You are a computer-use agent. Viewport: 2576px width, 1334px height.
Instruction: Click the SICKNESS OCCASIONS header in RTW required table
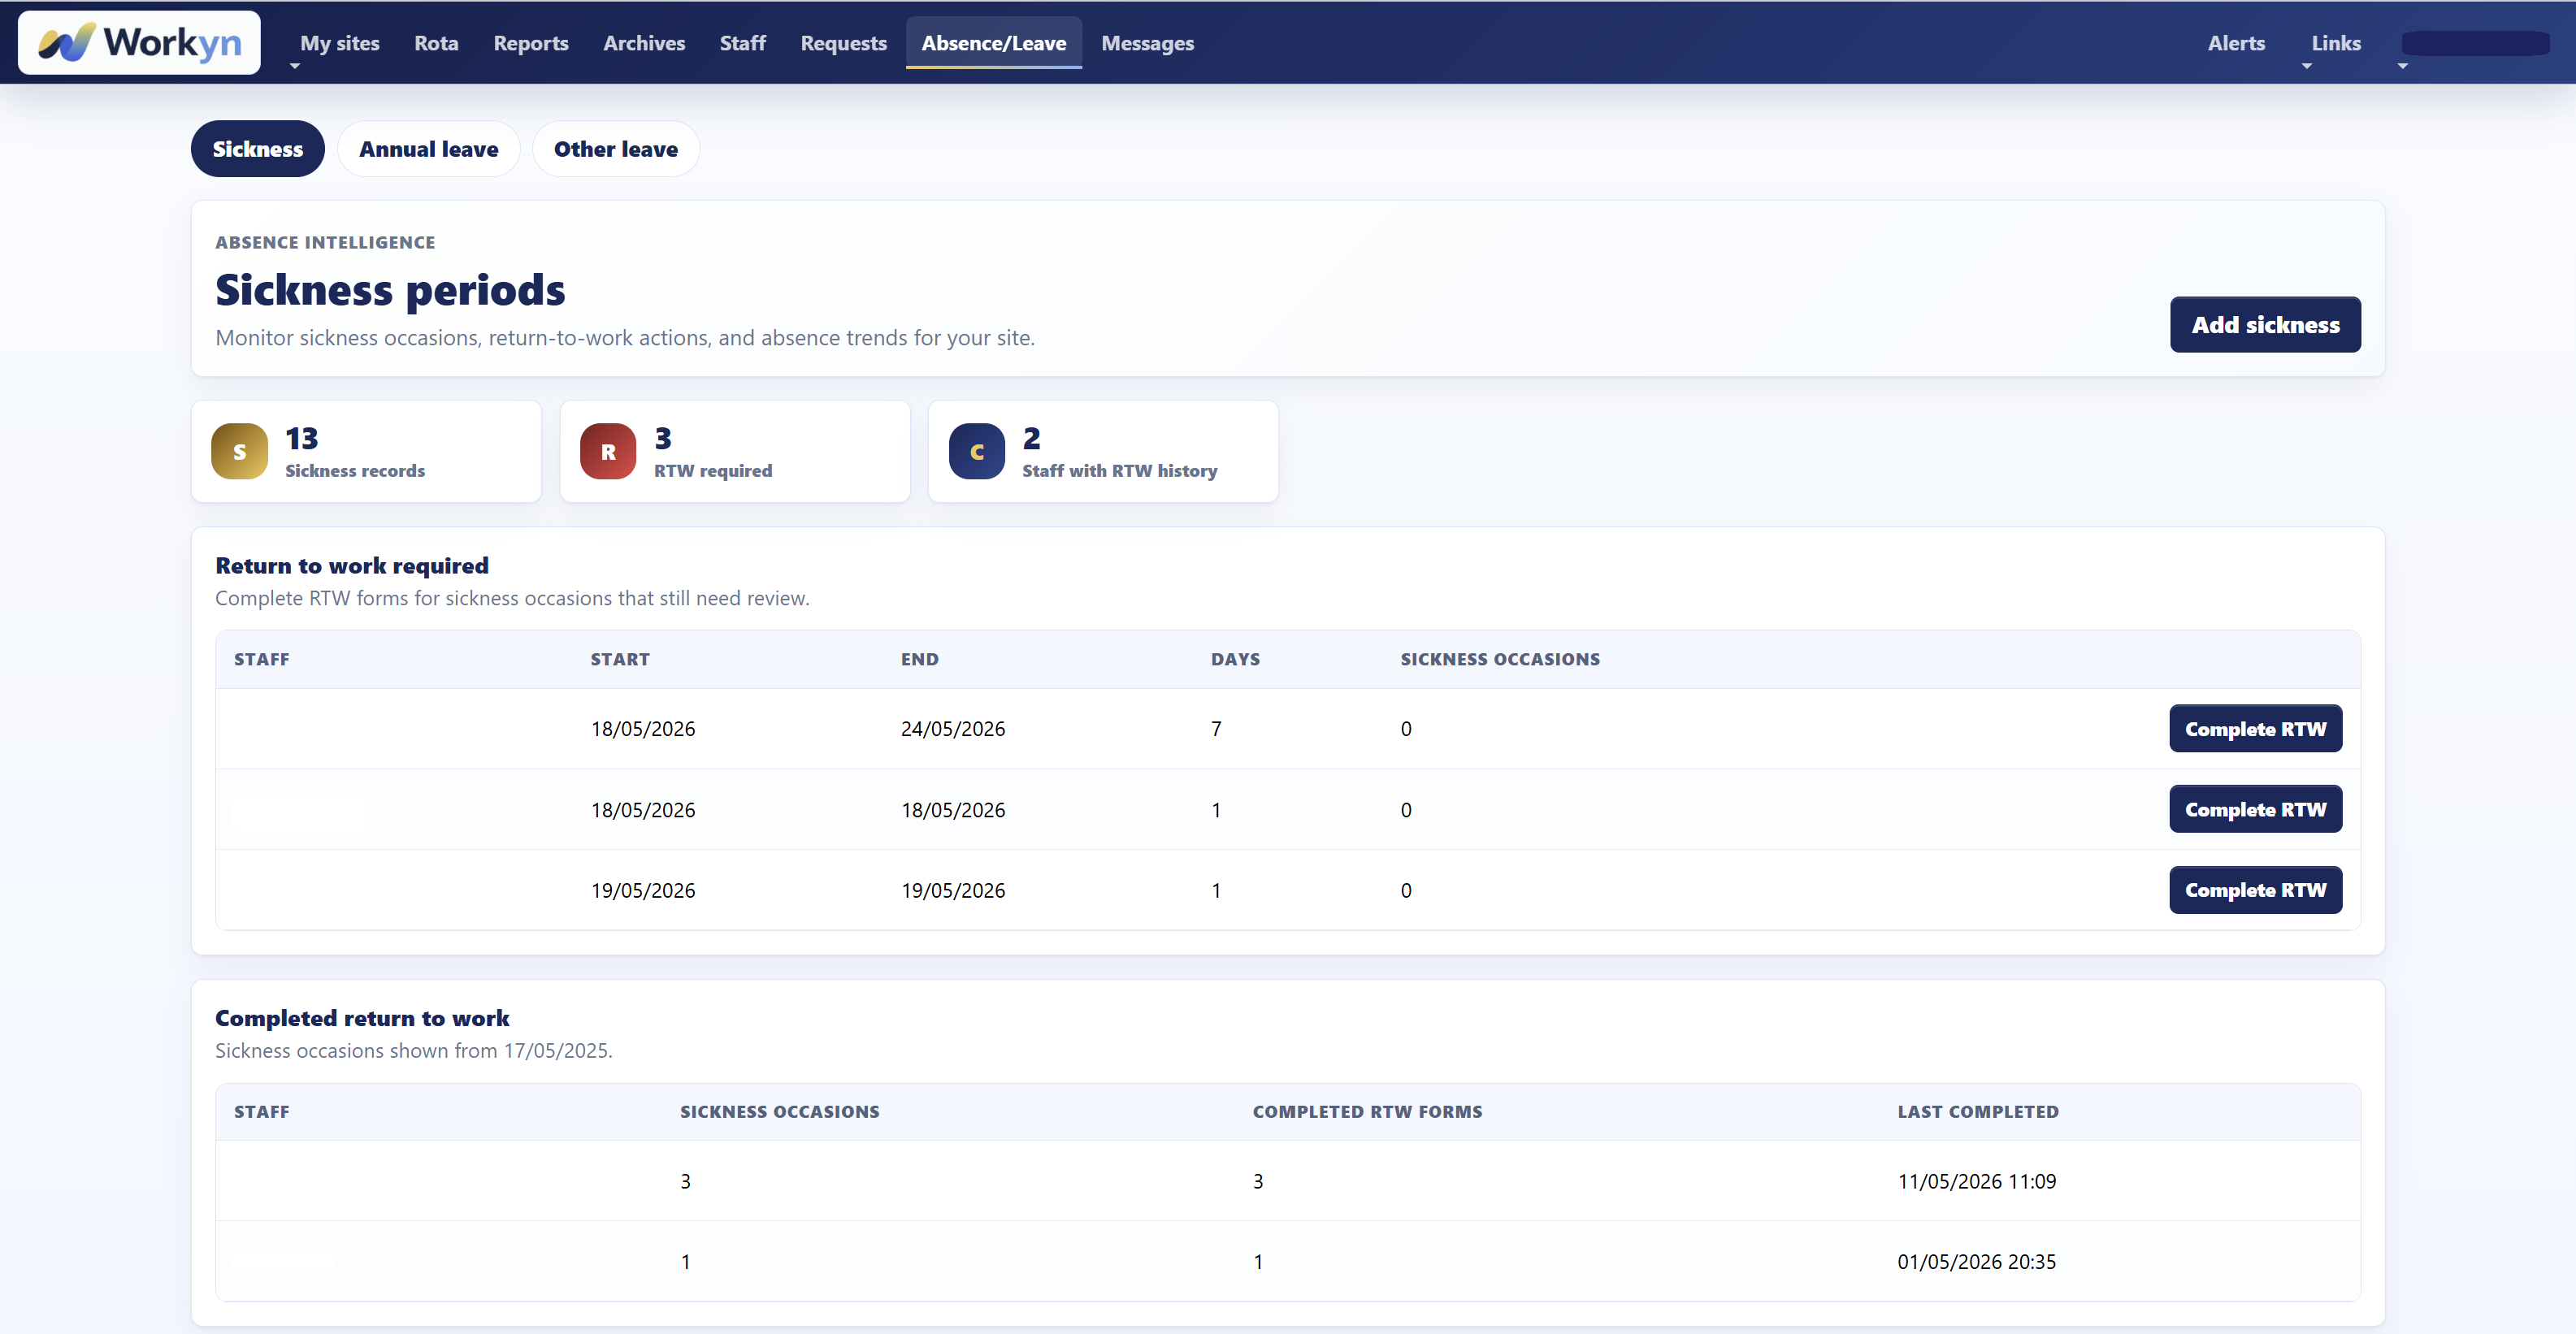1500,659
